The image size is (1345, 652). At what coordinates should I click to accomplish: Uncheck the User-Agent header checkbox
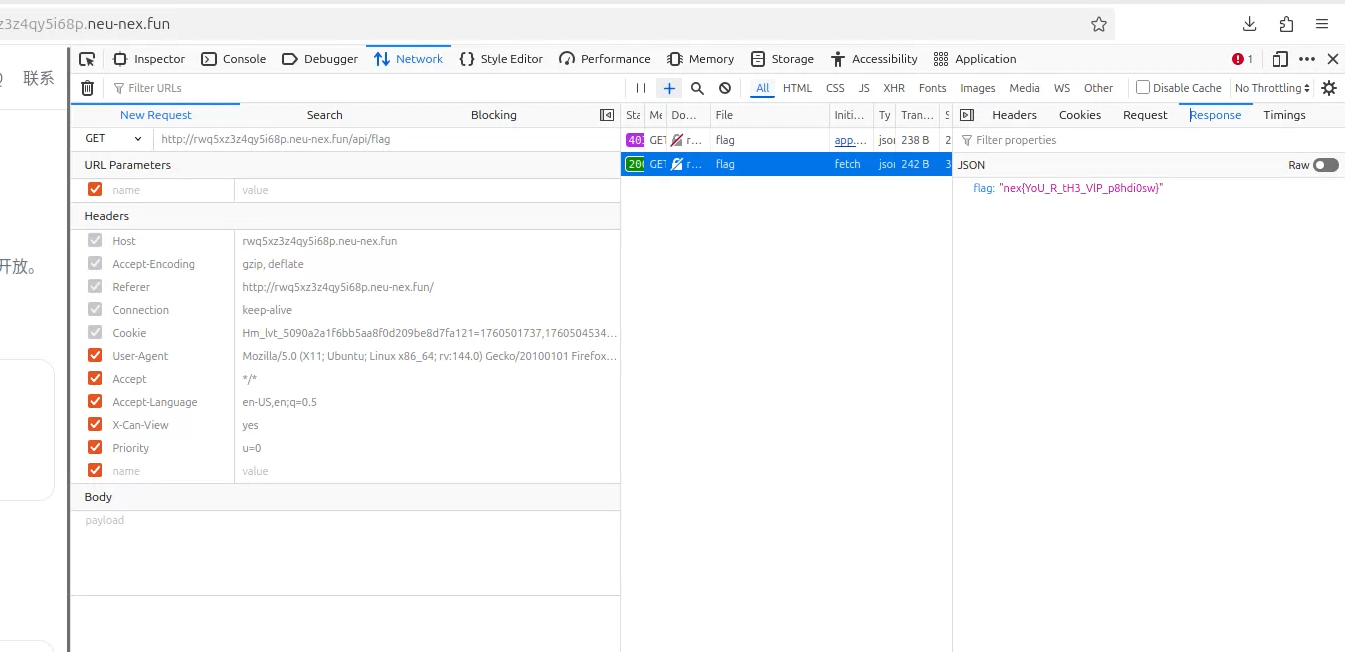point(95,356)
